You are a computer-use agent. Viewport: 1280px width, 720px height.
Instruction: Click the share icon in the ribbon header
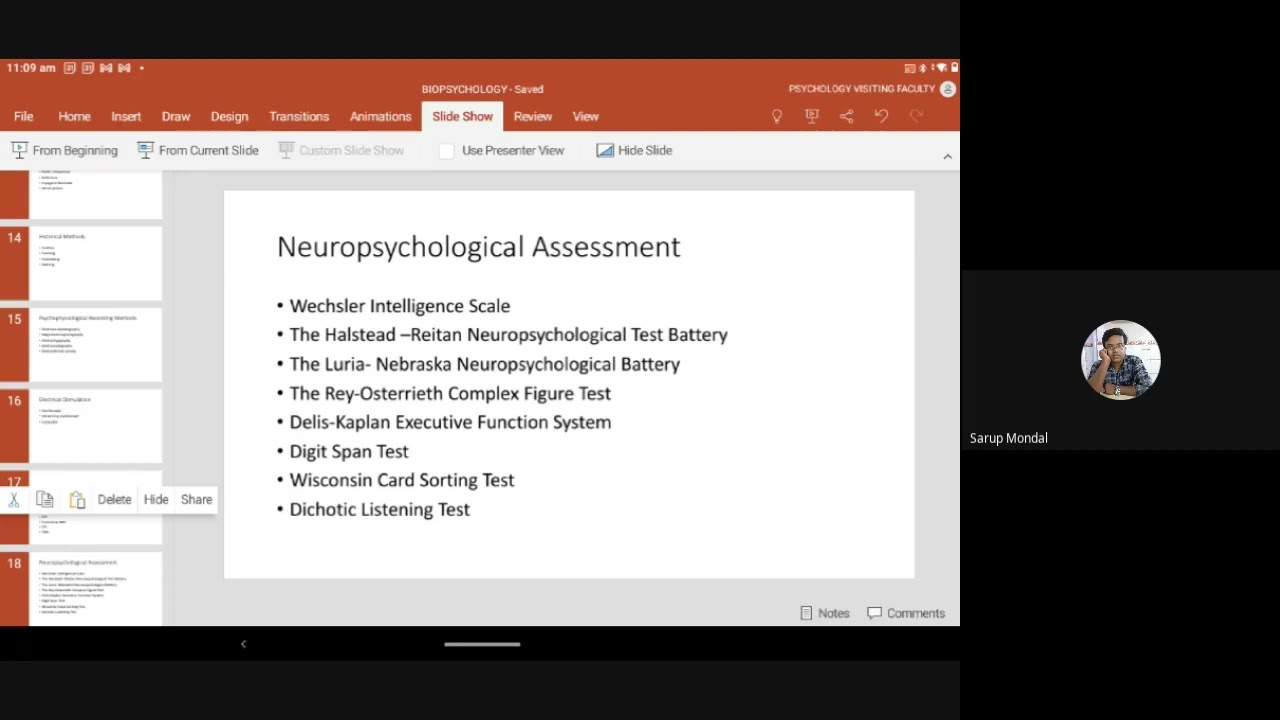tap(847, 117)
